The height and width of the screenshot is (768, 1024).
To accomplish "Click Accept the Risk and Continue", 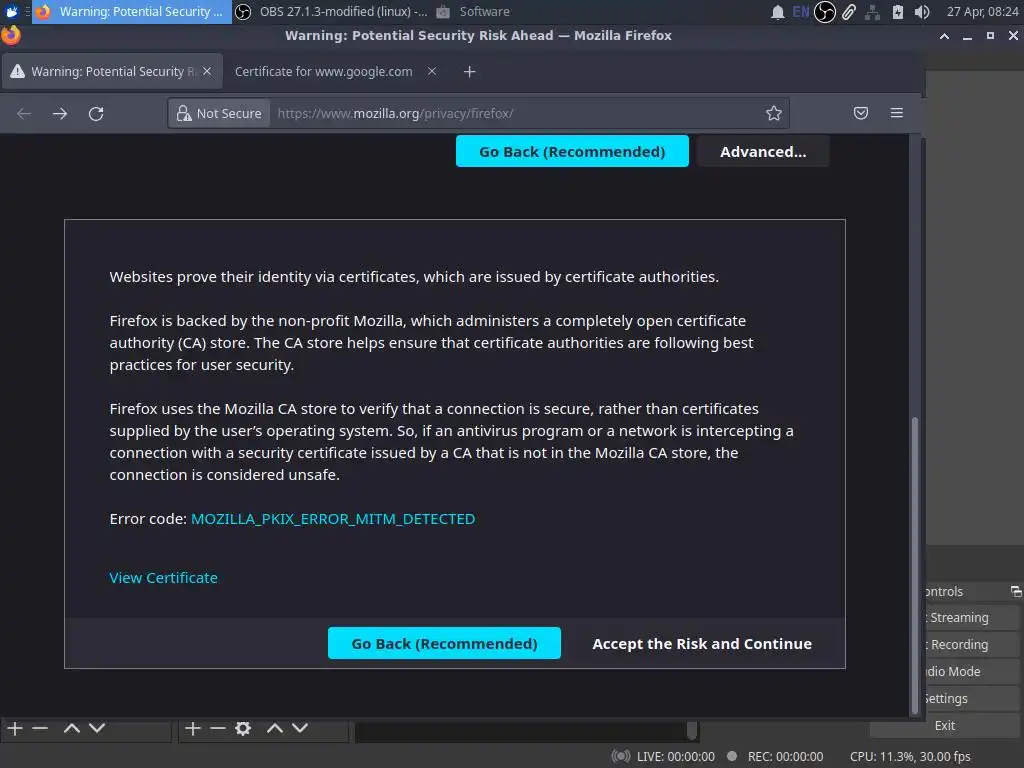I will coord(702,643).
